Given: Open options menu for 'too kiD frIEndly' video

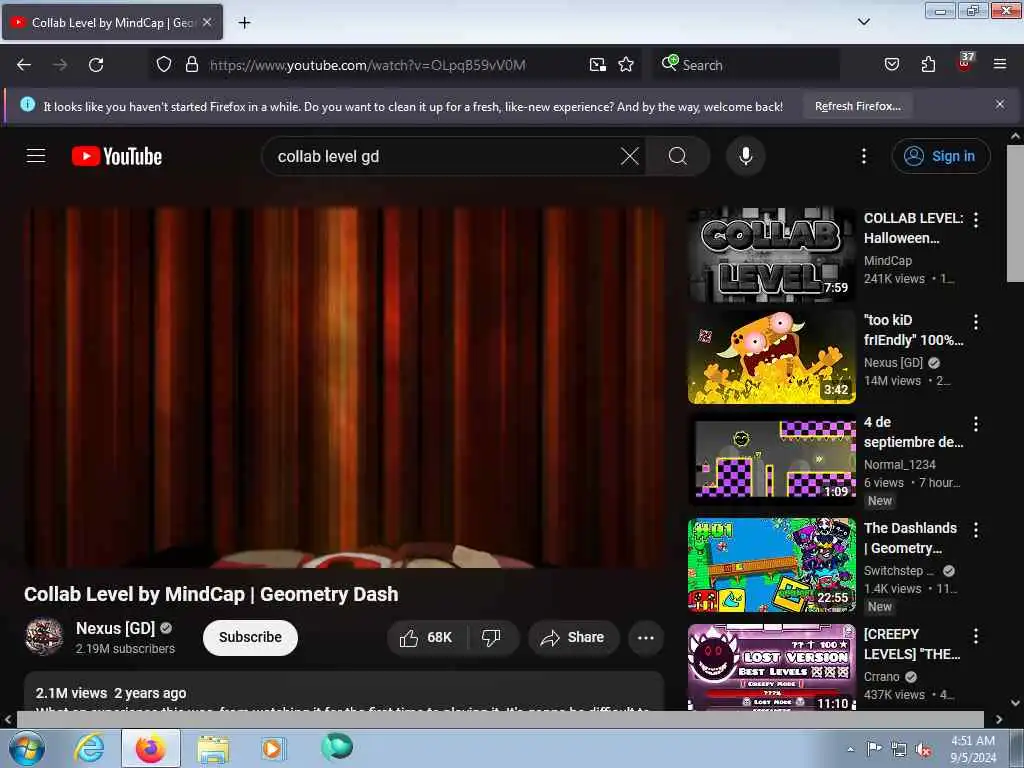Looking at the screenshot, I should tap(976, 321).
